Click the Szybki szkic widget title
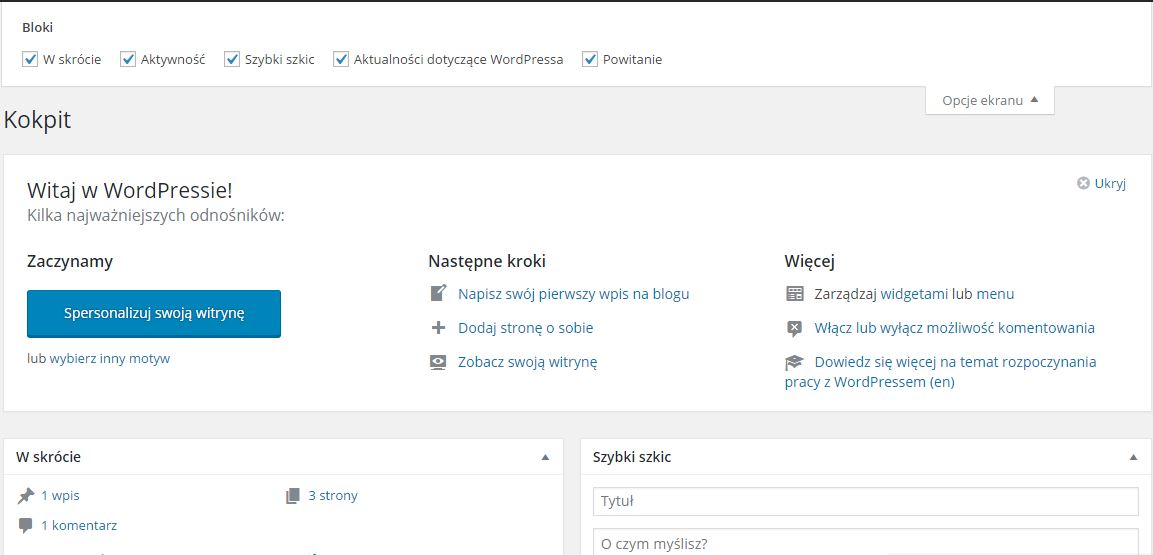Viewport: 1153px width, 555px height. coord(632,457)
